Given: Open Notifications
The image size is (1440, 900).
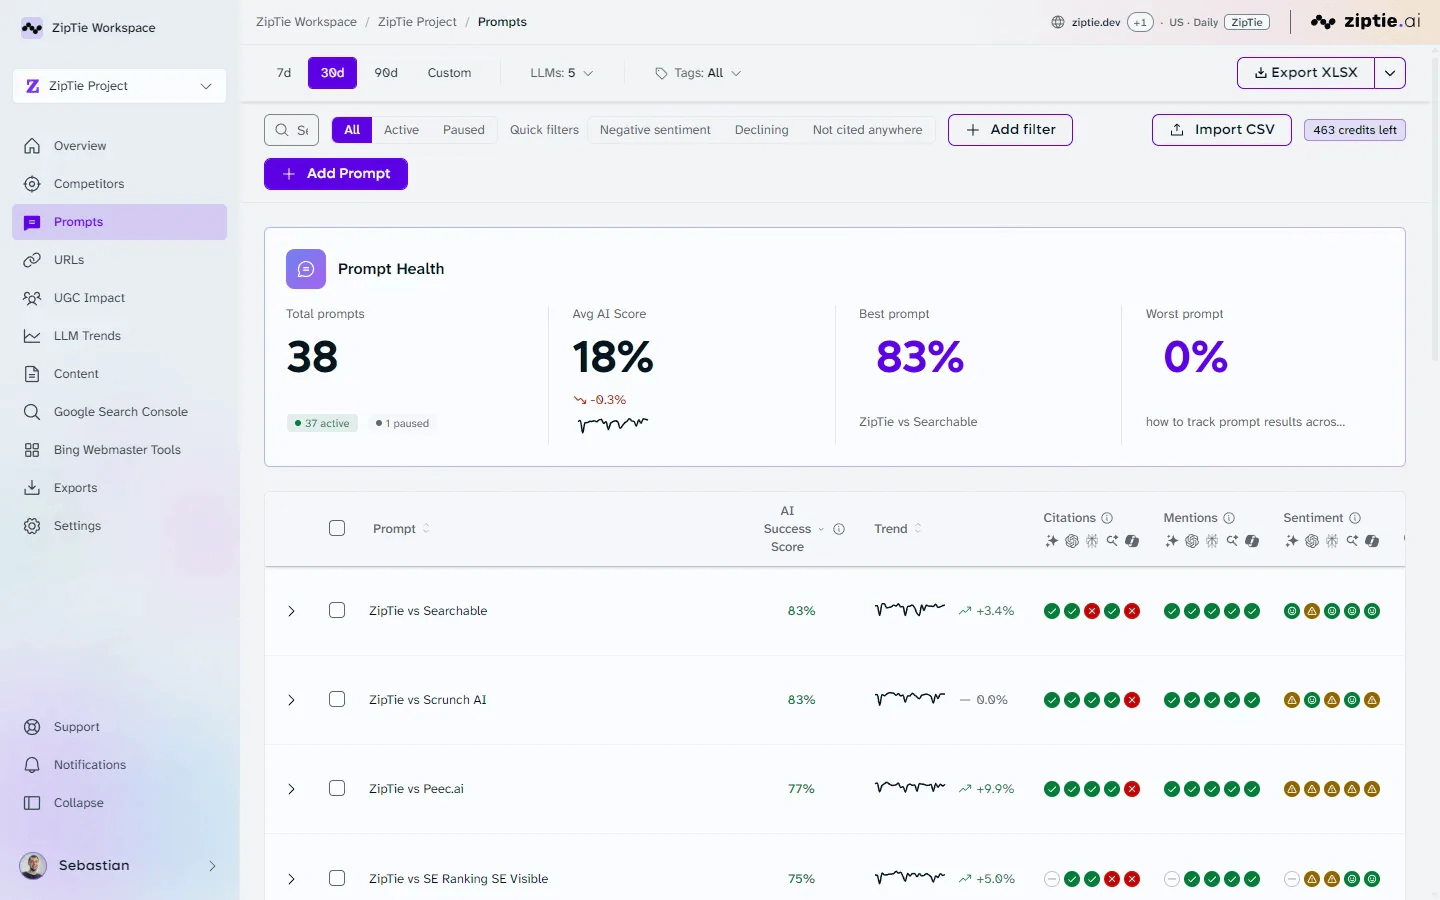Looking at the screenshot, I should 119,765.
